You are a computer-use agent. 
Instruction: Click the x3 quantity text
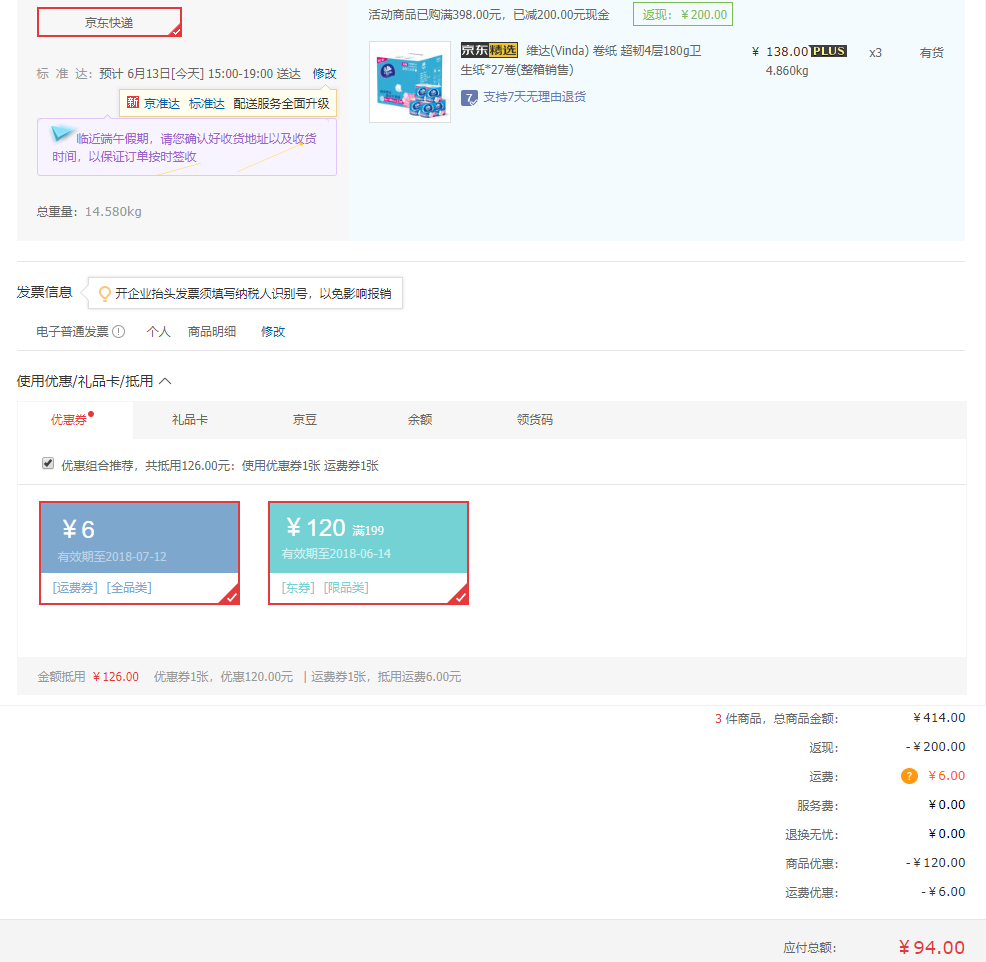[x=875, y=53]
